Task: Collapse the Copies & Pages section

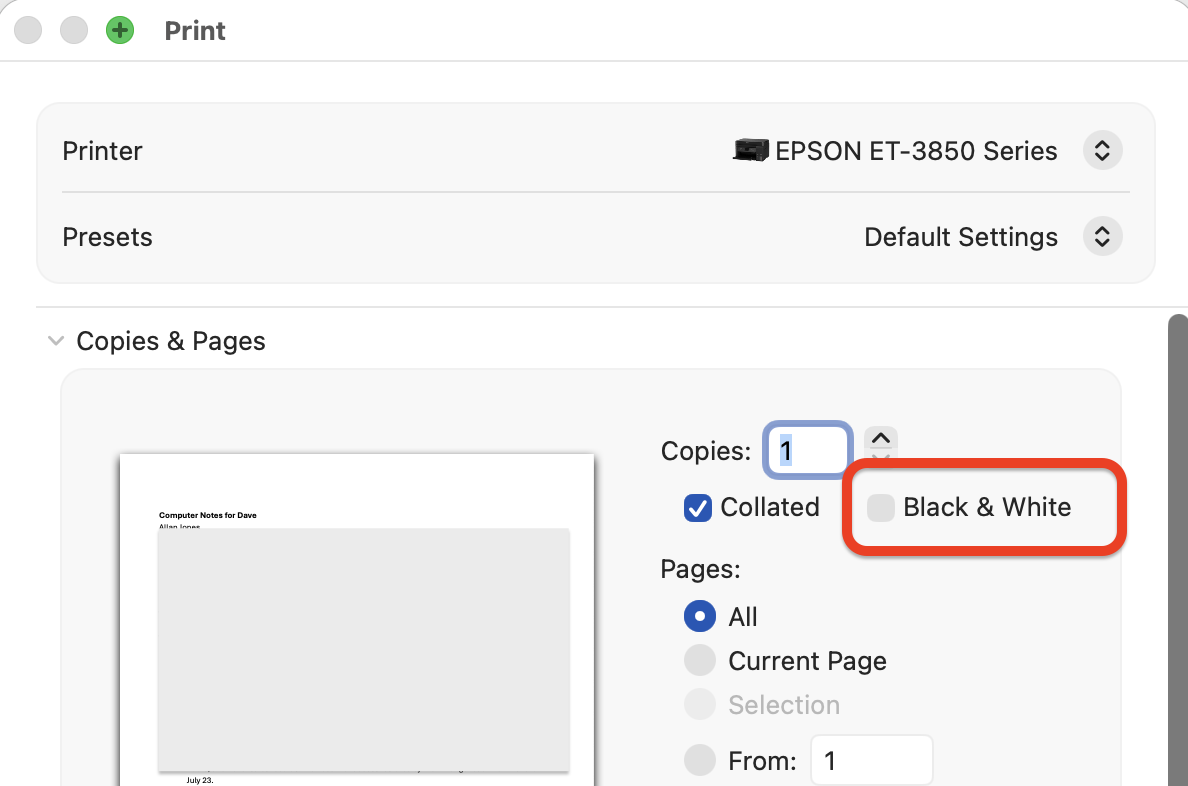Action: click(55, 341)
